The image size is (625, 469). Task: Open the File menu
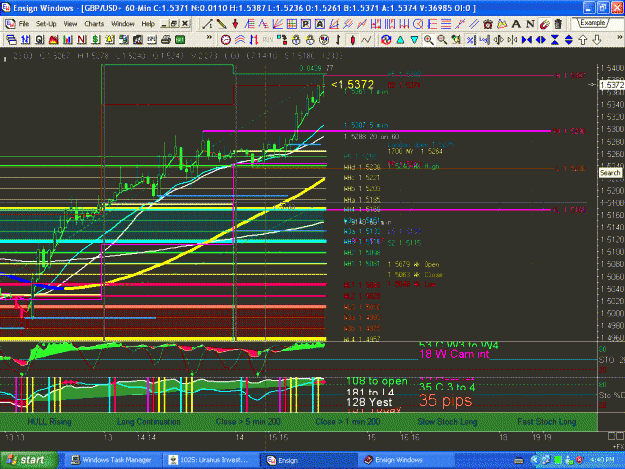click(x=24, y=24)
